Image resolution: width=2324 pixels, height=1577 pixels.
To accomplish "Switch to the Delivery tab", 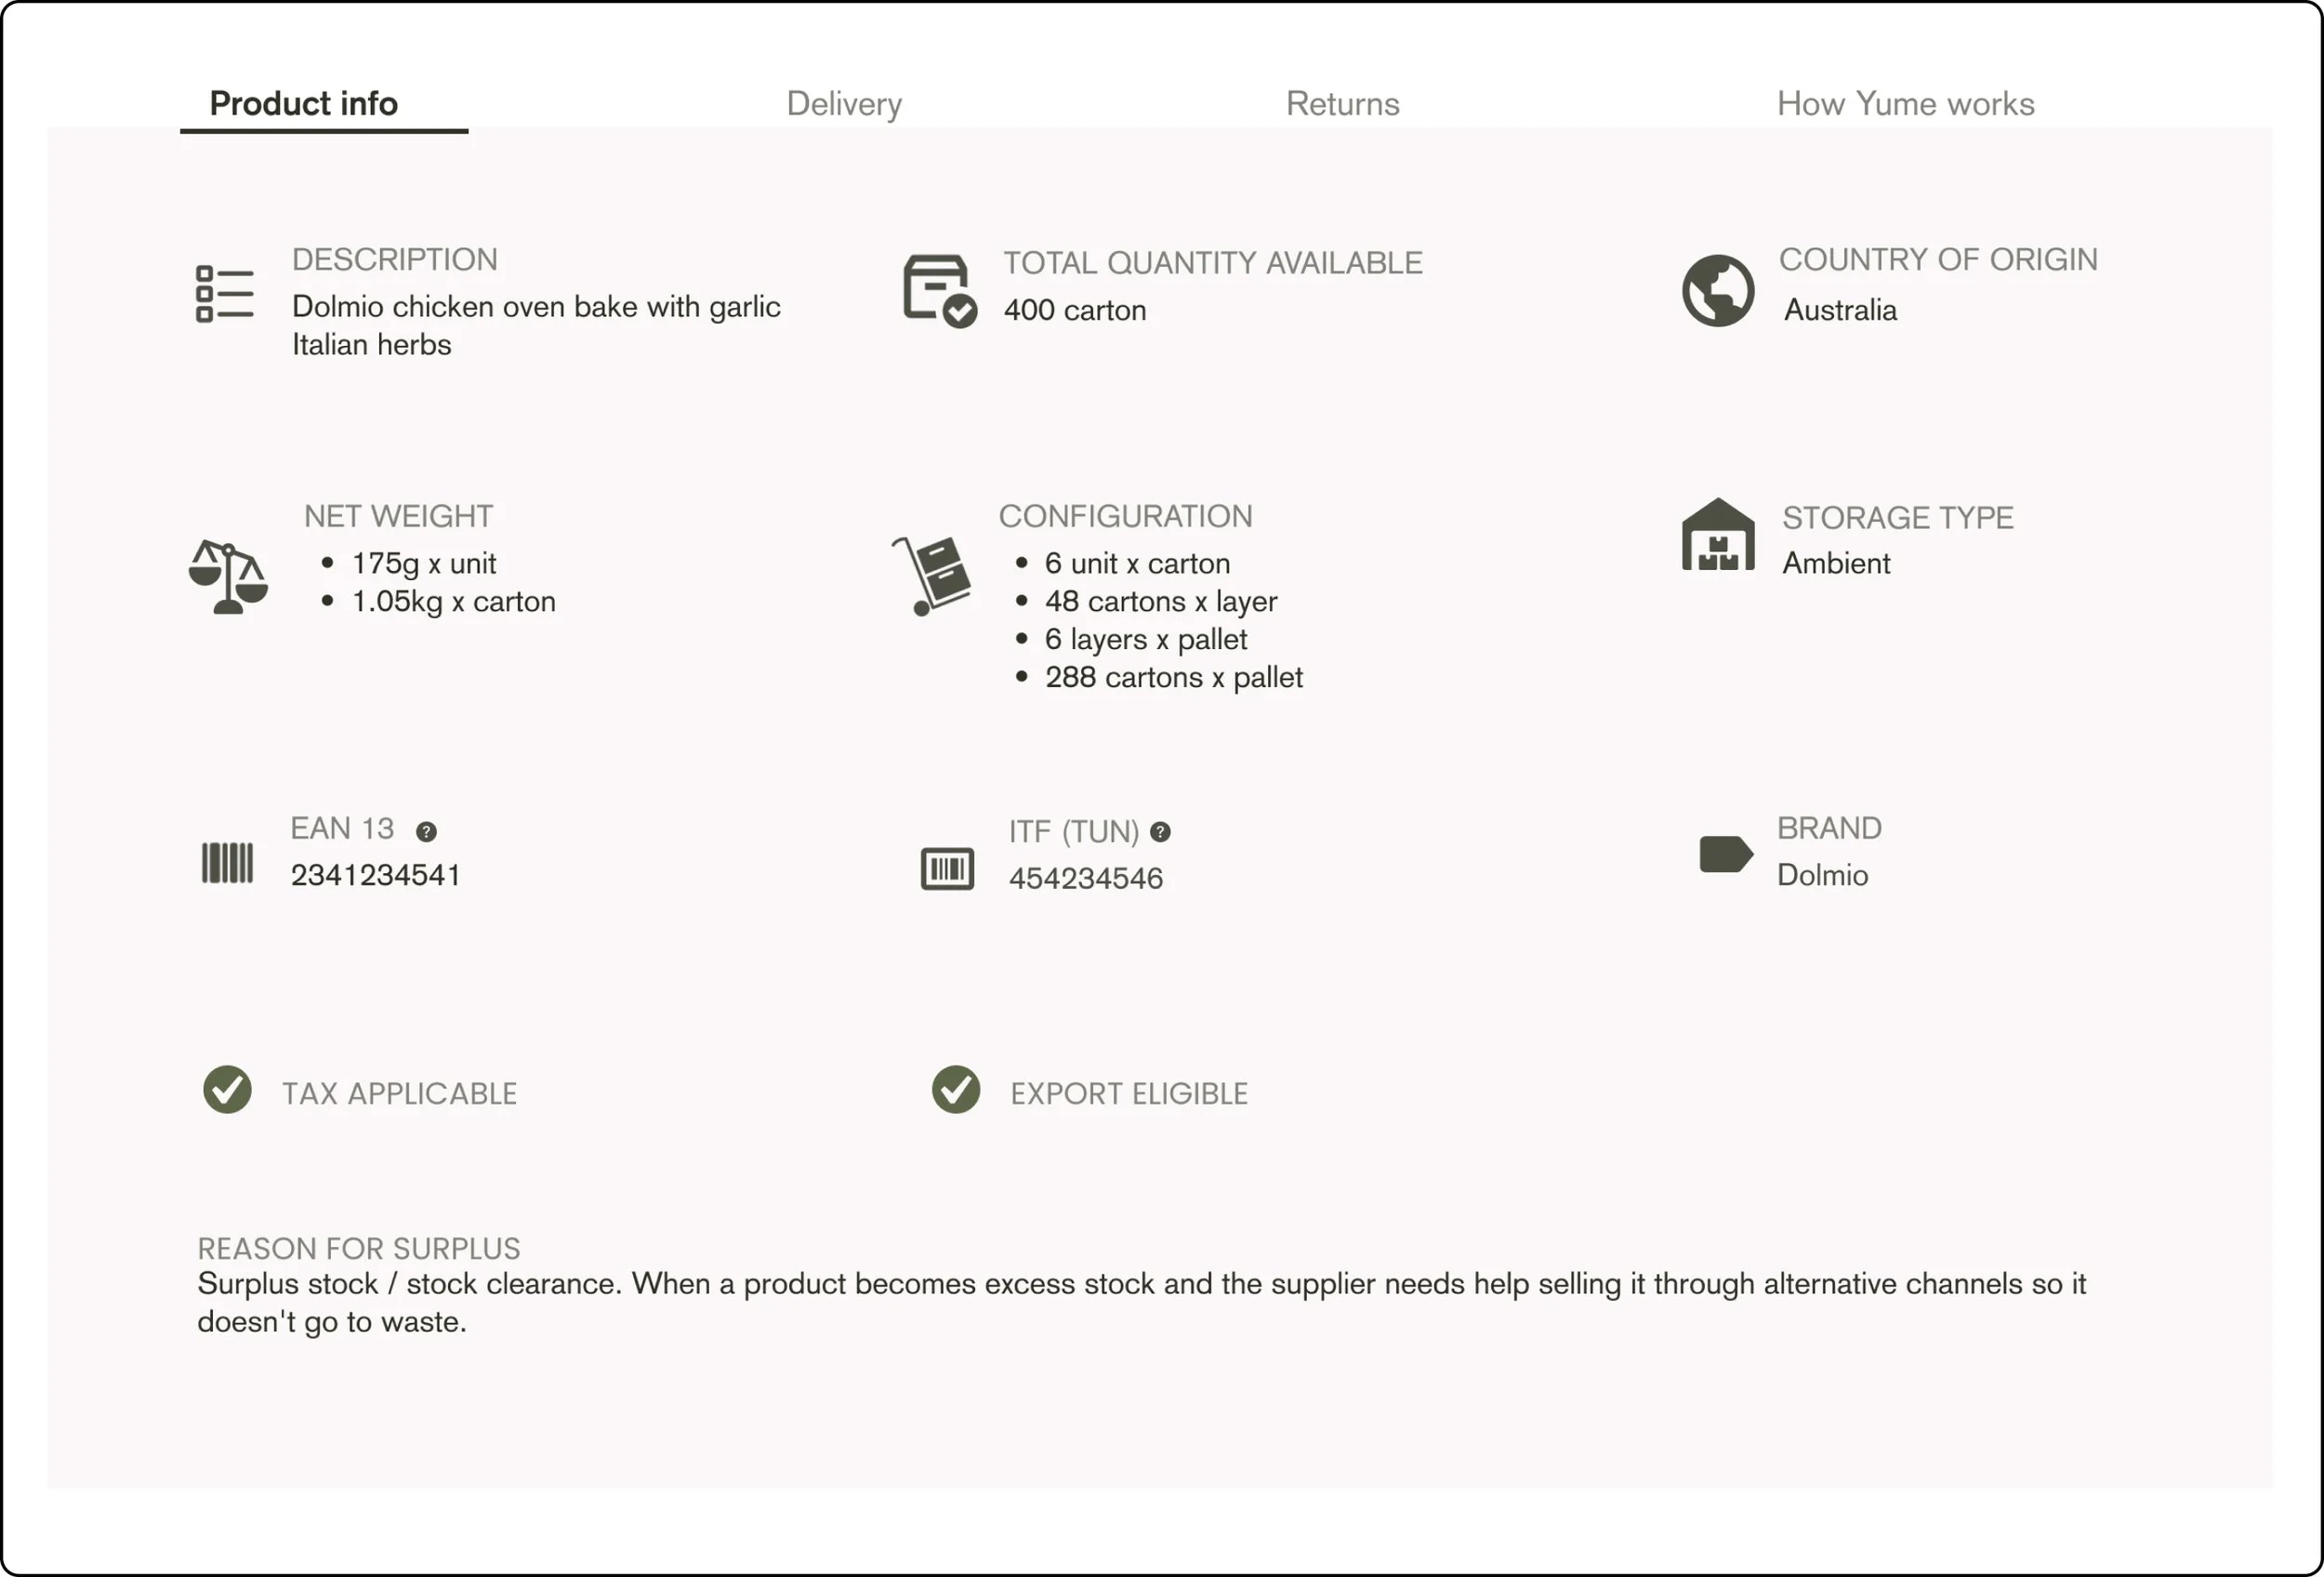I will pos(844,104).
